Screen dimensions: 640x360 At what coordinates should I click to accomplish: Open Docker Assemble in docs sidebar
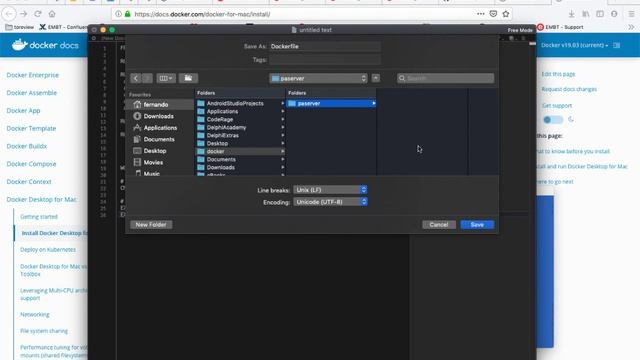[32, 93]
